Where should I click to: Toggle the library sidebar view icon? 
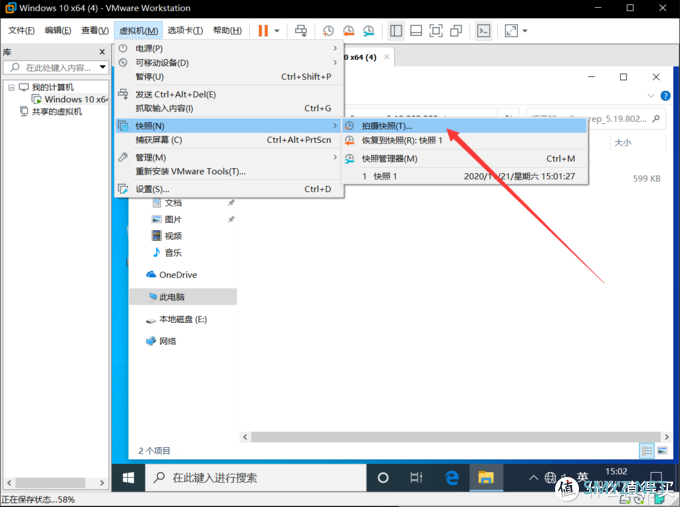(396, 31)
